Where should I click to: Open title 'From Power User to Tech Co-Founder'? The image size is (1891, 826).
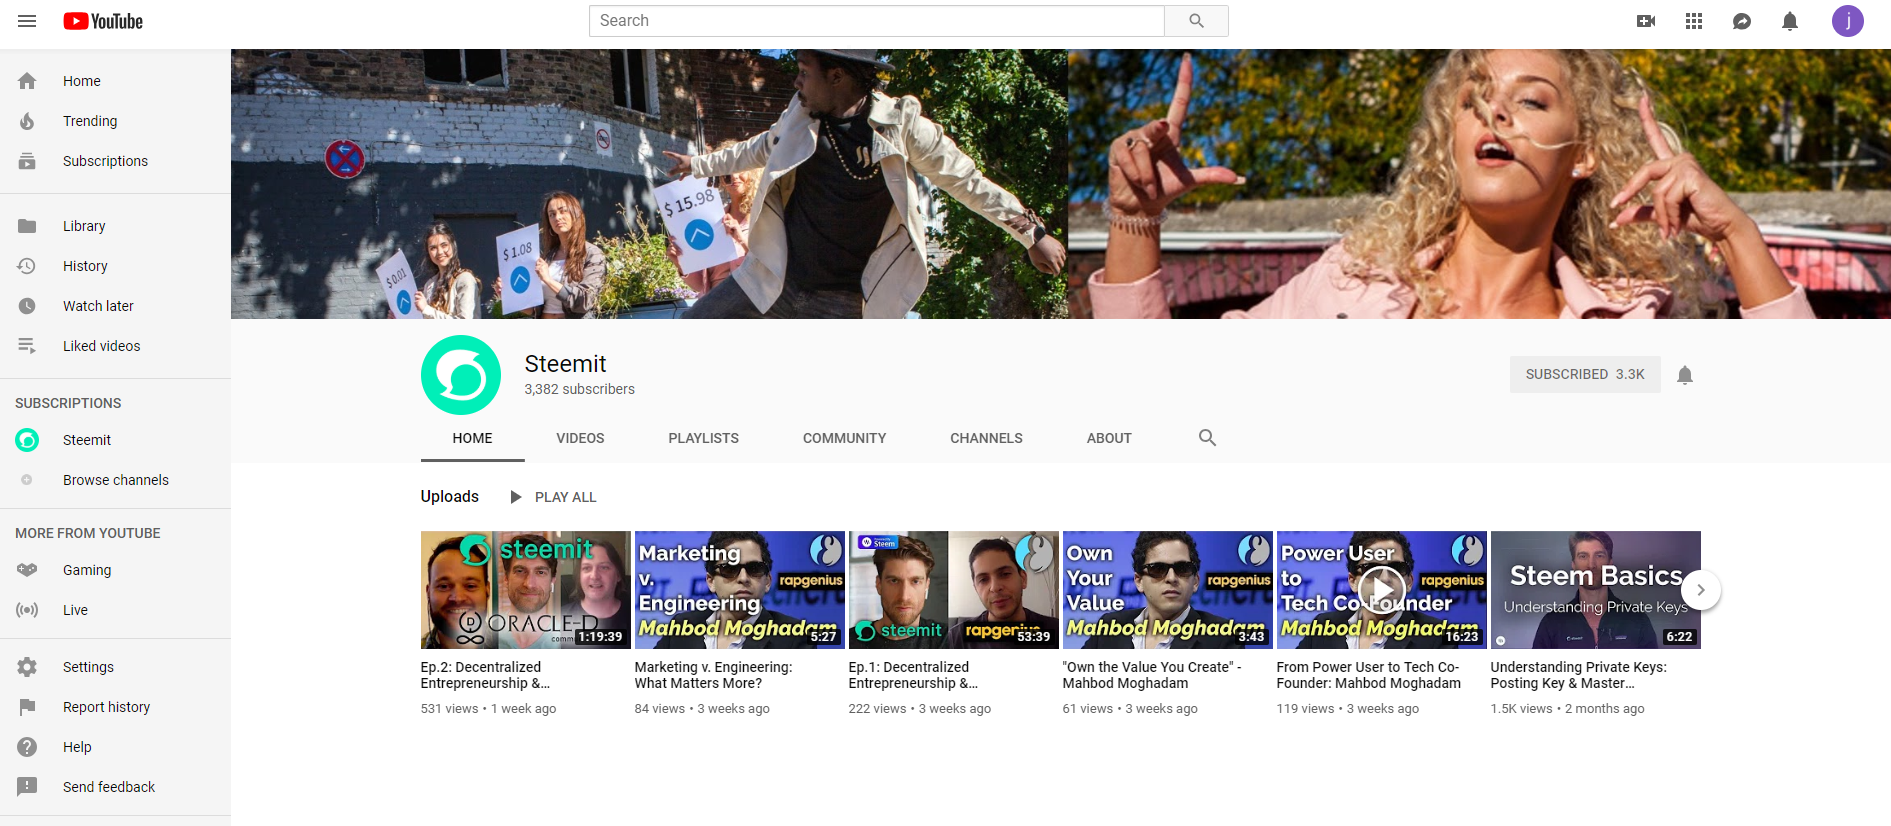click(x=1369, y=675)
